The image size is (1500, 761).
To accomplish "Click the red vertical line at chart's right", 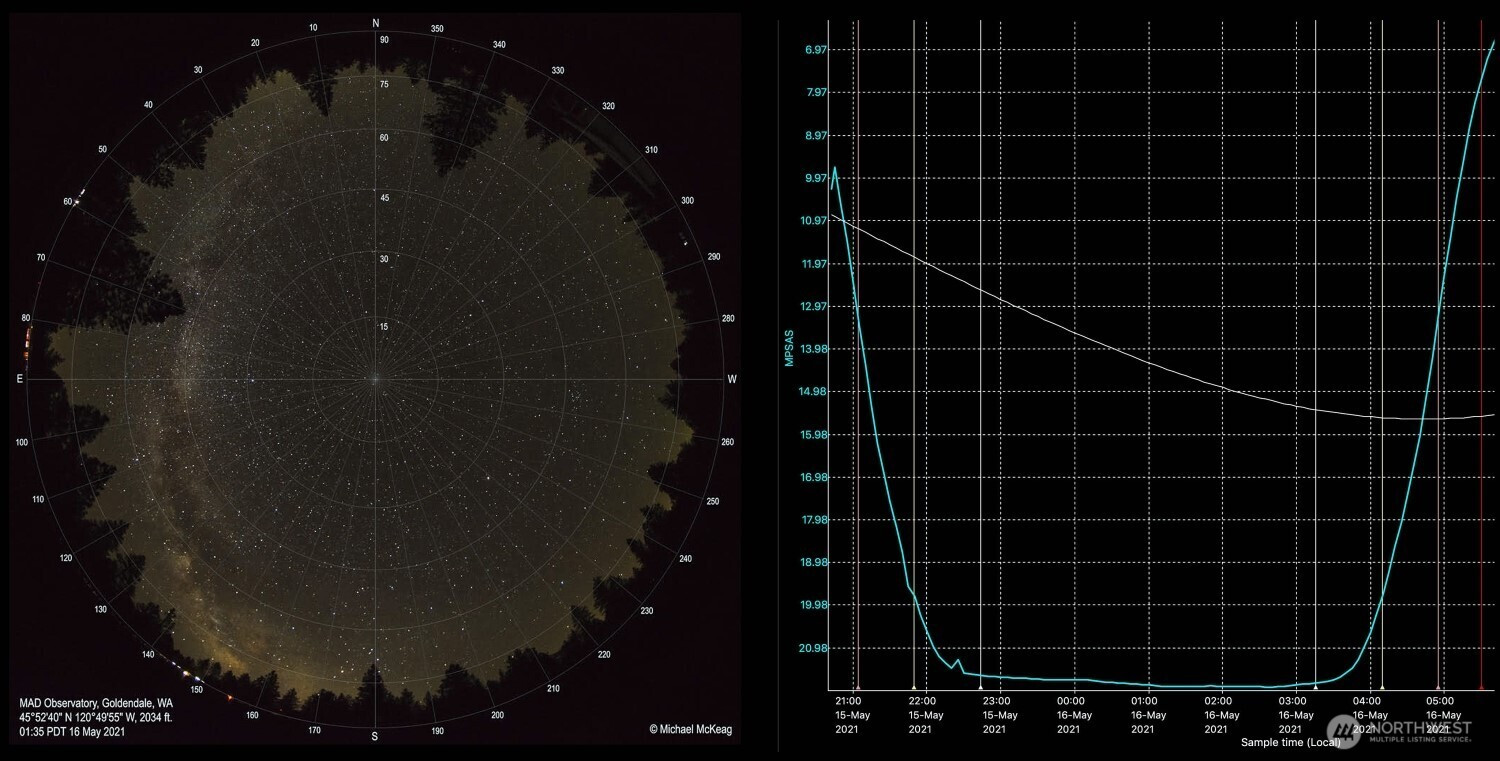I will tap(1481, 400).
